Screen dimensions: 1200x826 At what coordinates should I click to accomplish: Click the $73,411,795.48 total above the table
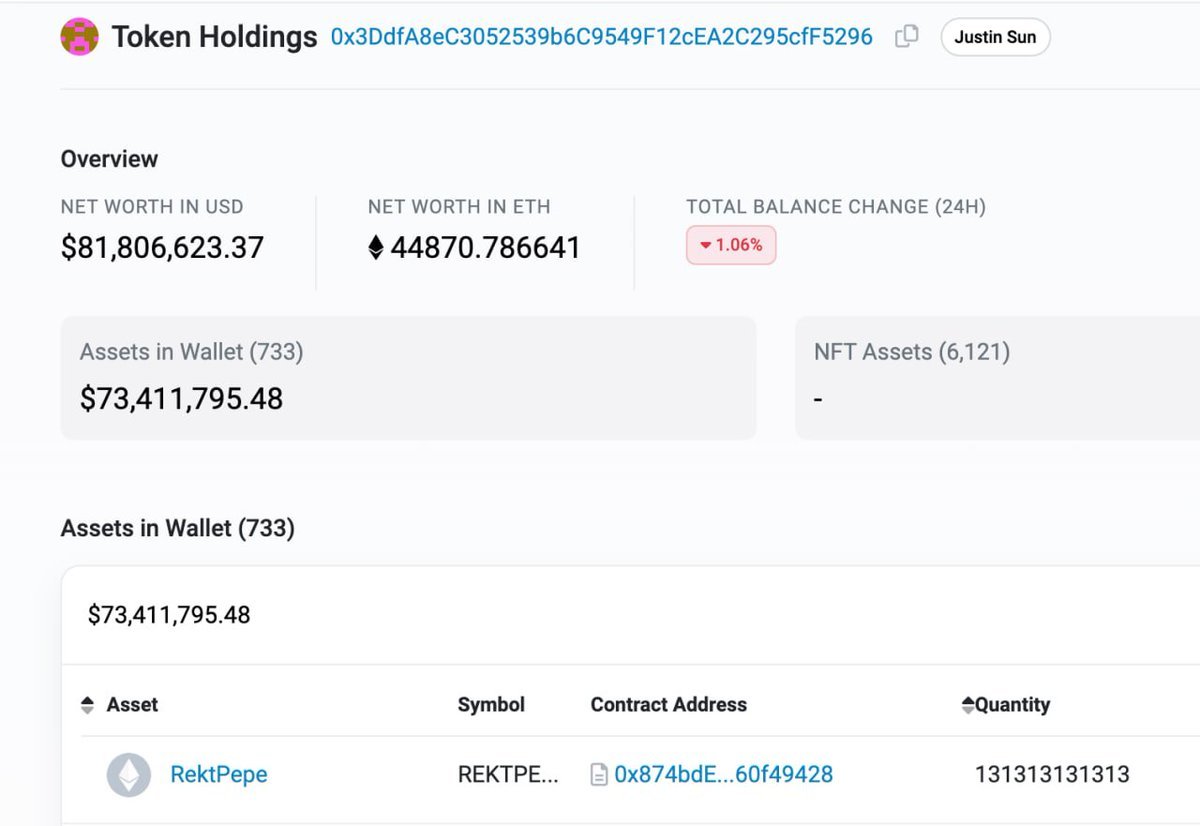169,615
